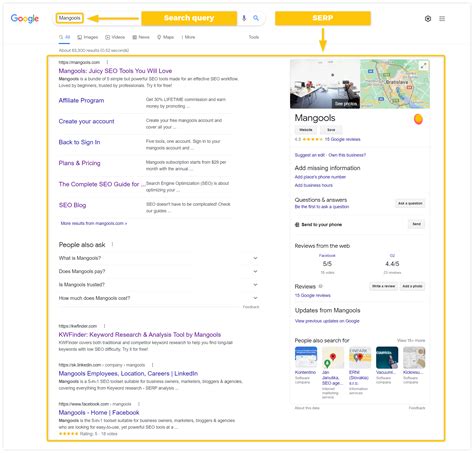Expand the 'What is Mangools?' question
Image resolution: width=474 pixels, height=453 pixels.
click(x=158, y=258)
